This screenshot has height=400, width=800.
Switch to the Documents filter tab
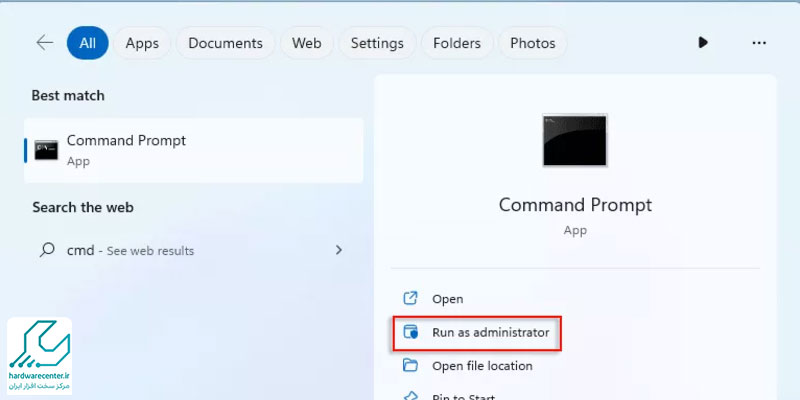(x=226, y=43)
